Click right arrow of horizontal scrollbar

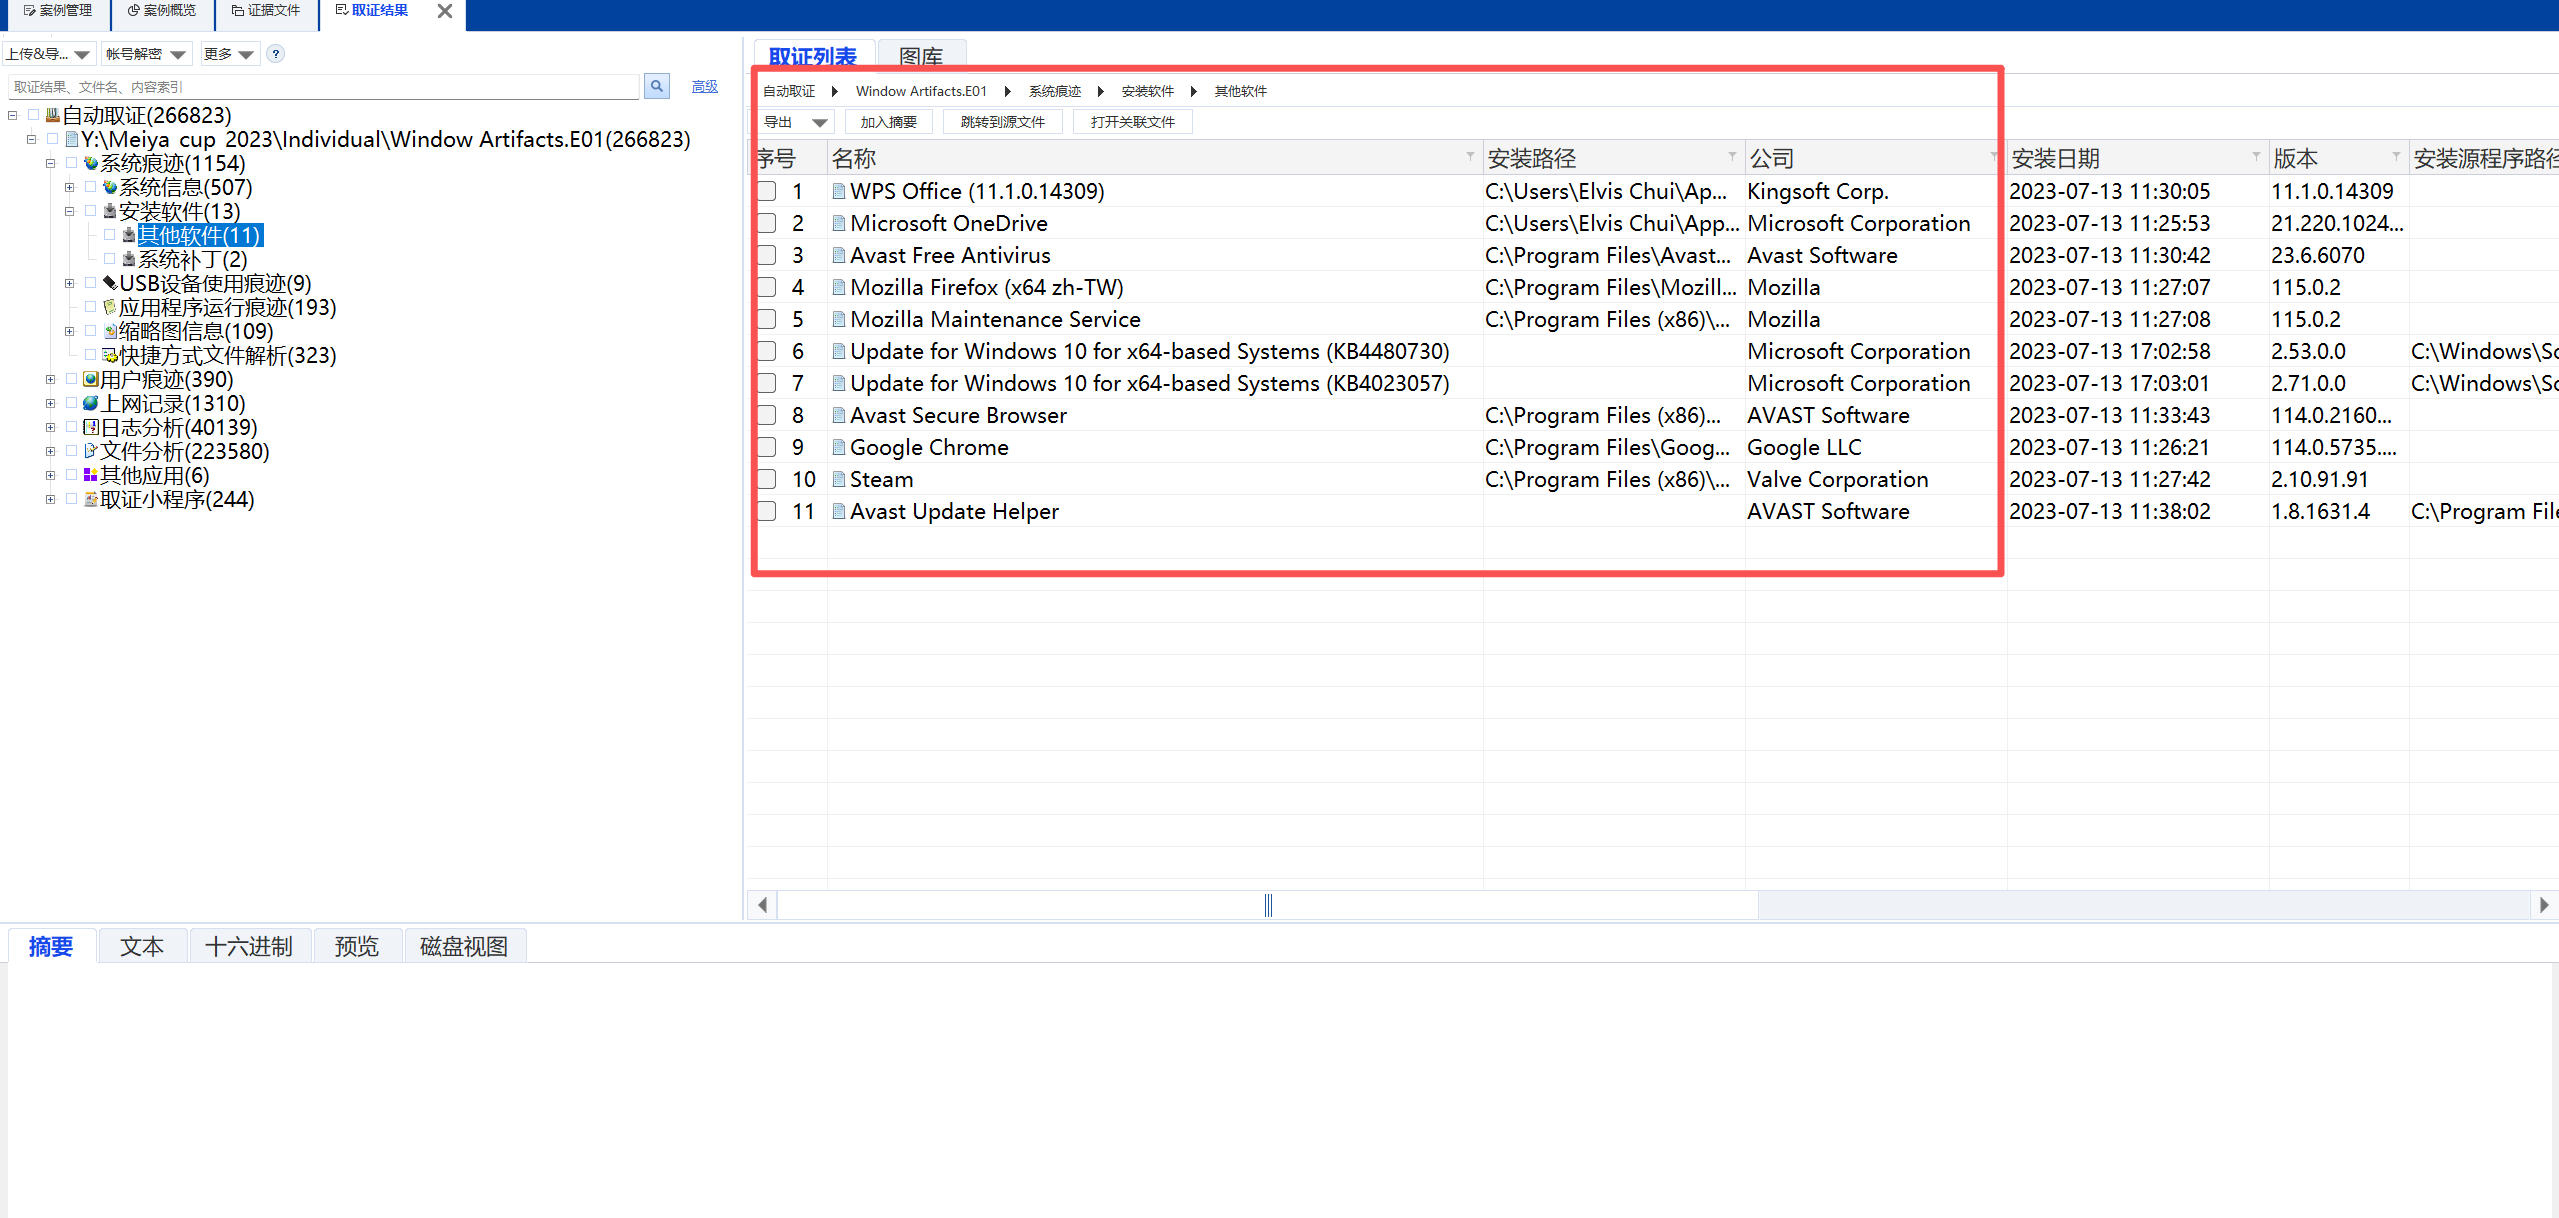point(2543,905)
